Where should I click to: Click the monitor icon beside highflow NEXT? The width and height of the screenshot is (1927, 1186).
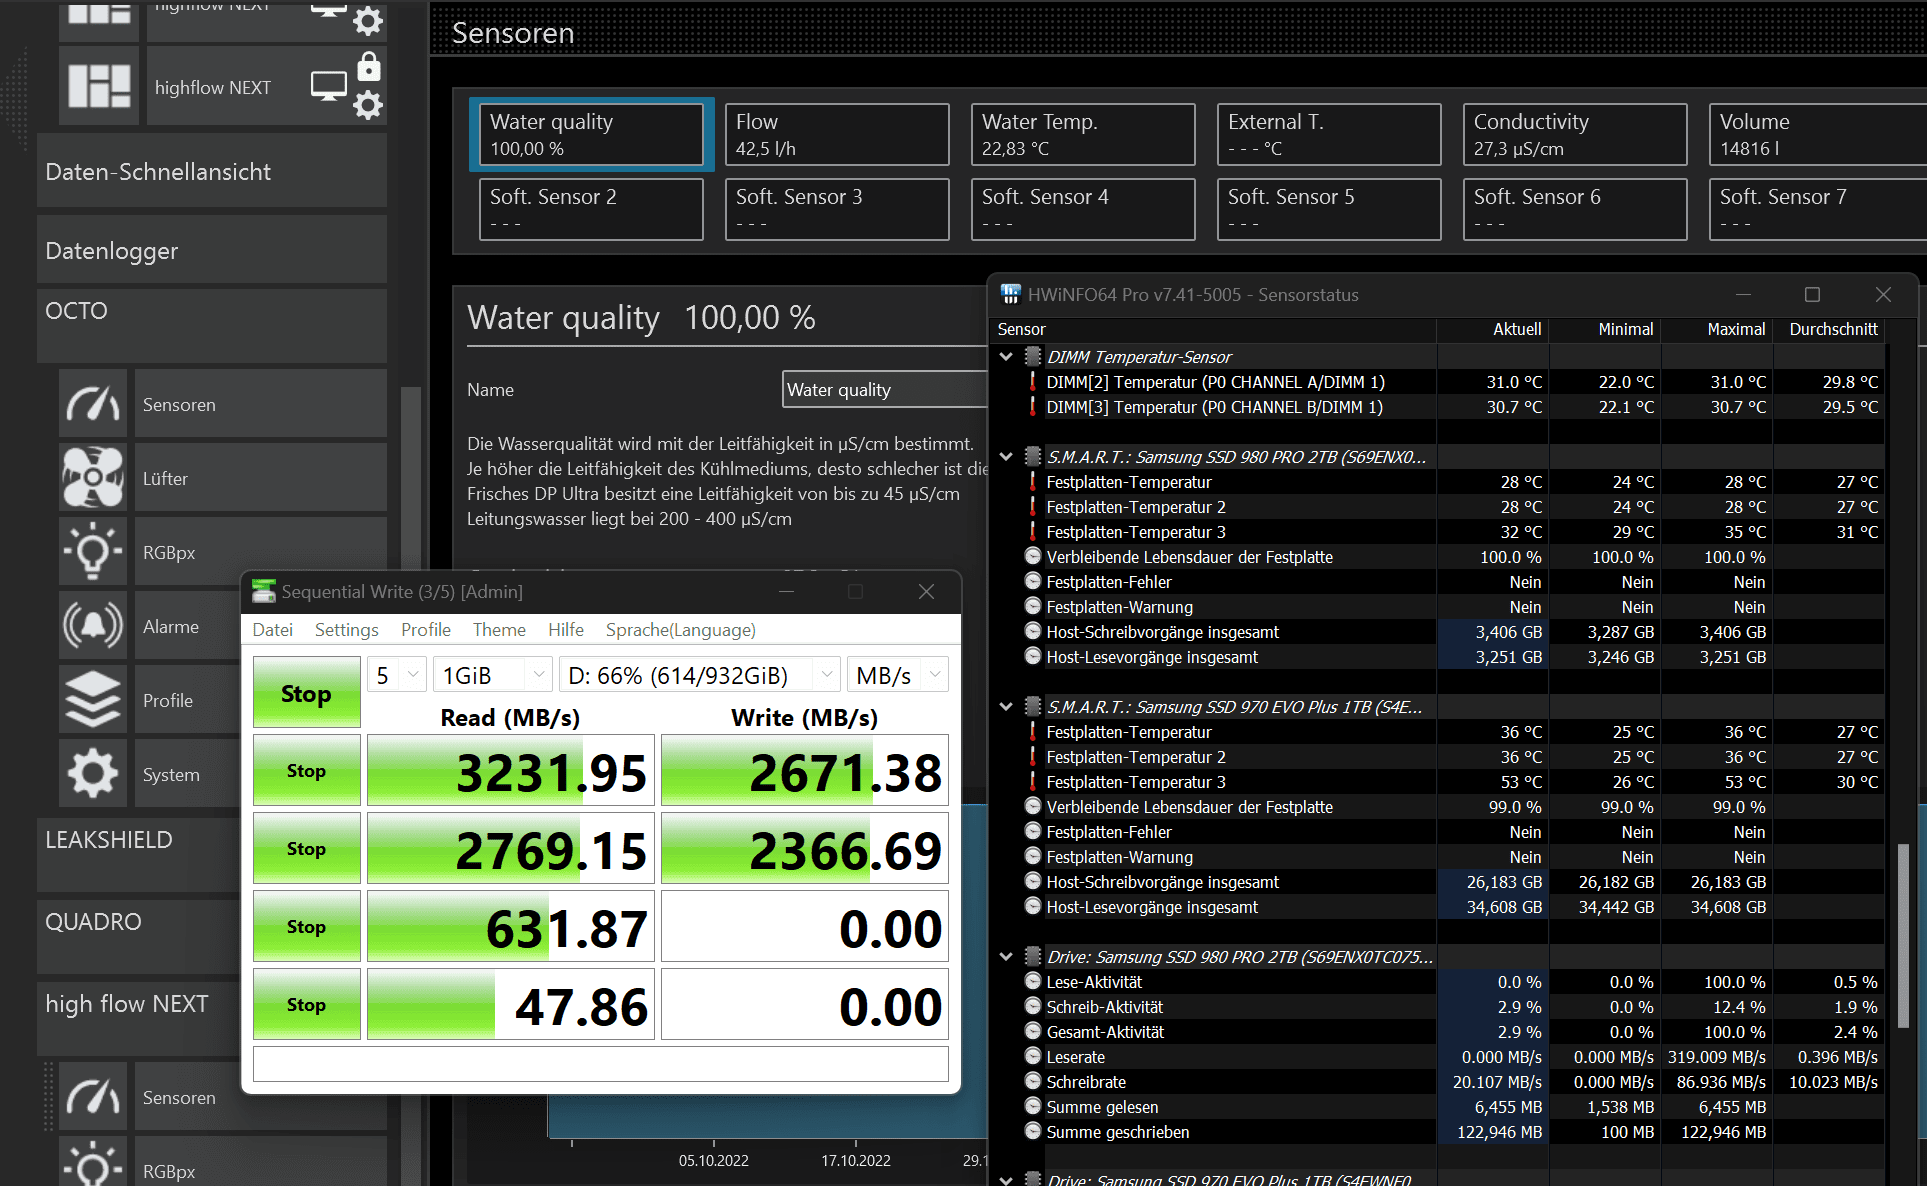pos(329,86)
